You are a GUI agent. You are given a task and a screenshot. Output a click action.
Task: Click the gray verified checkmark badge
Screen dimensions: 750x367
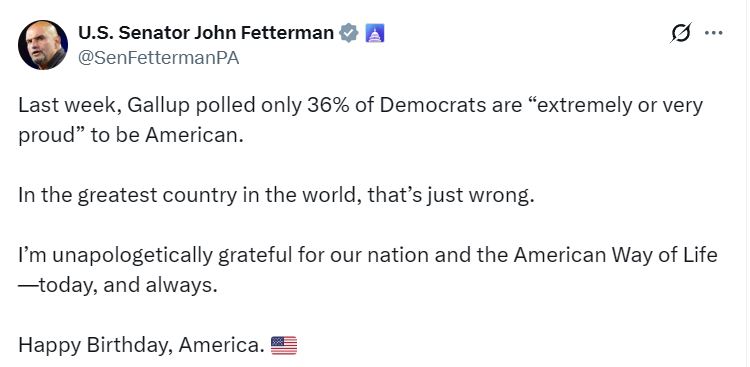[349, 33]
